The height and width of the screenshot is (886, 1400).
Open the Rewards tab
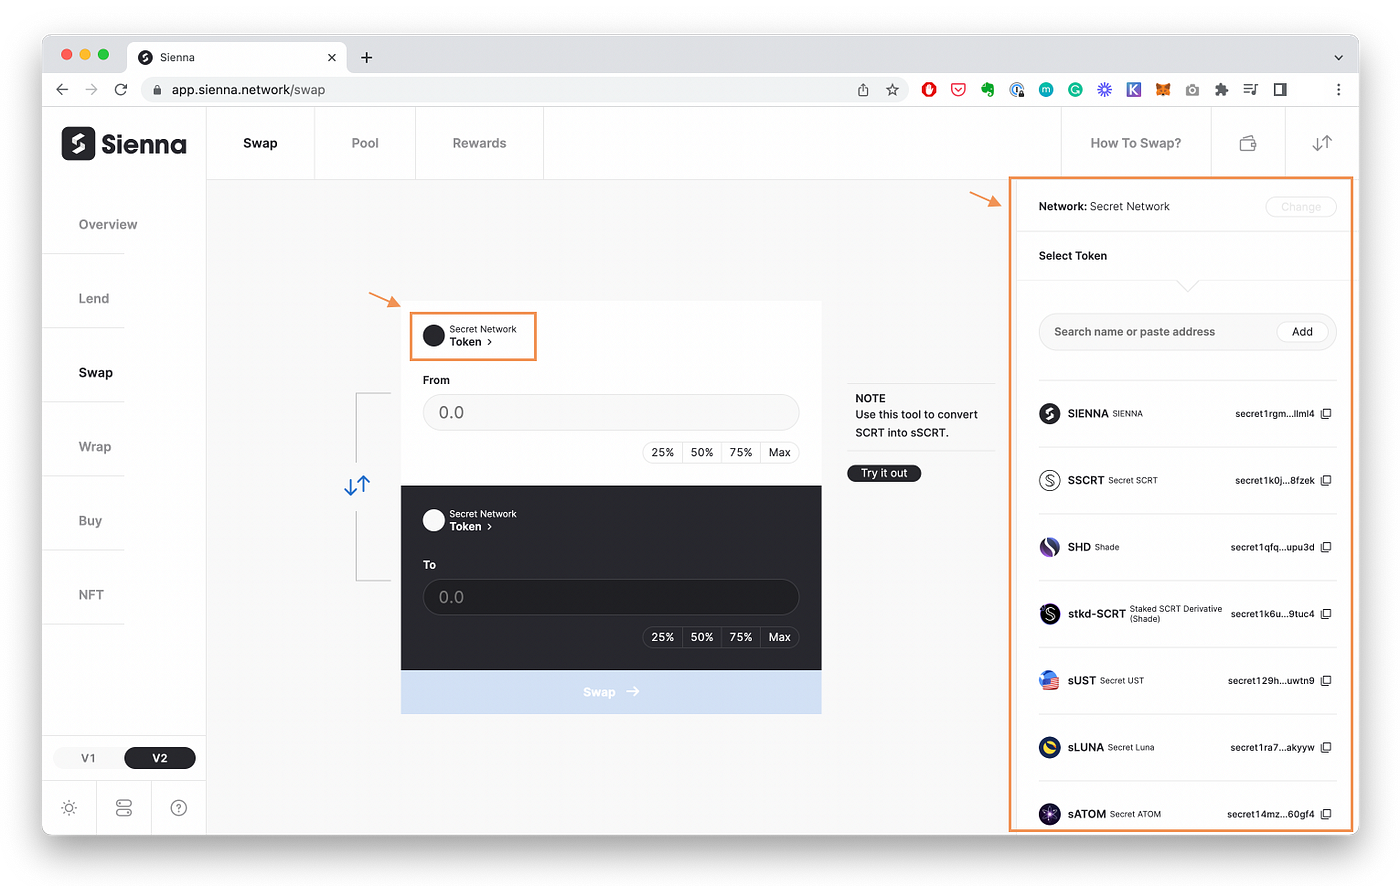coord(479,142)
